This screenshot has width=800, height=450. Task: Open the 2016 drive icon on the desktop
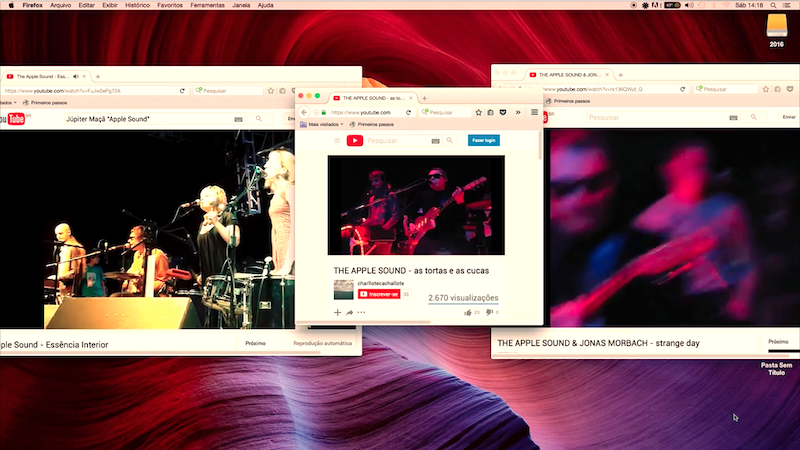(776, 27)
